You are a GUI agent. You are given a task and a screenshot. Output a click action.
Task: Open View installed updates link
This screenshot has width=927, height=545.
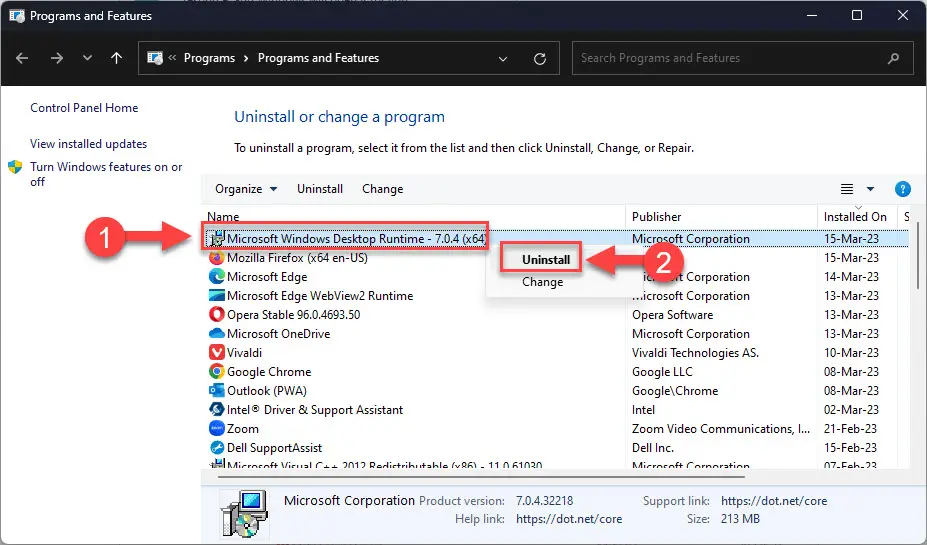click(89, 144)
